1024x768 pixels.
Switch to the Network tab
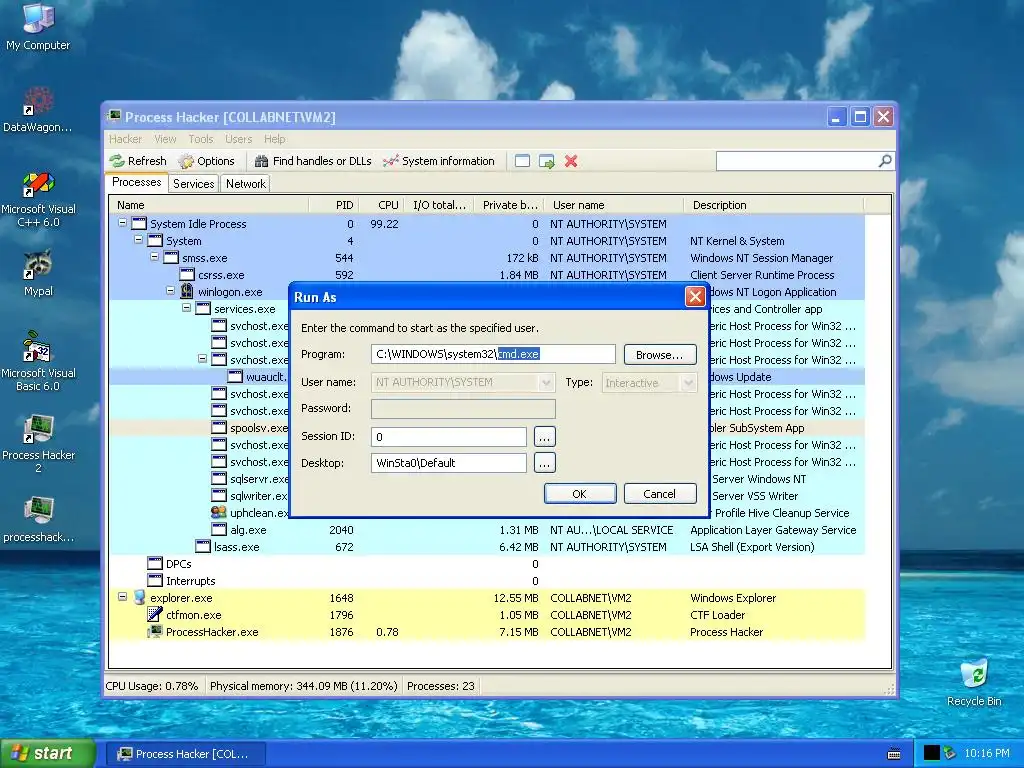(x=246, y=184)
